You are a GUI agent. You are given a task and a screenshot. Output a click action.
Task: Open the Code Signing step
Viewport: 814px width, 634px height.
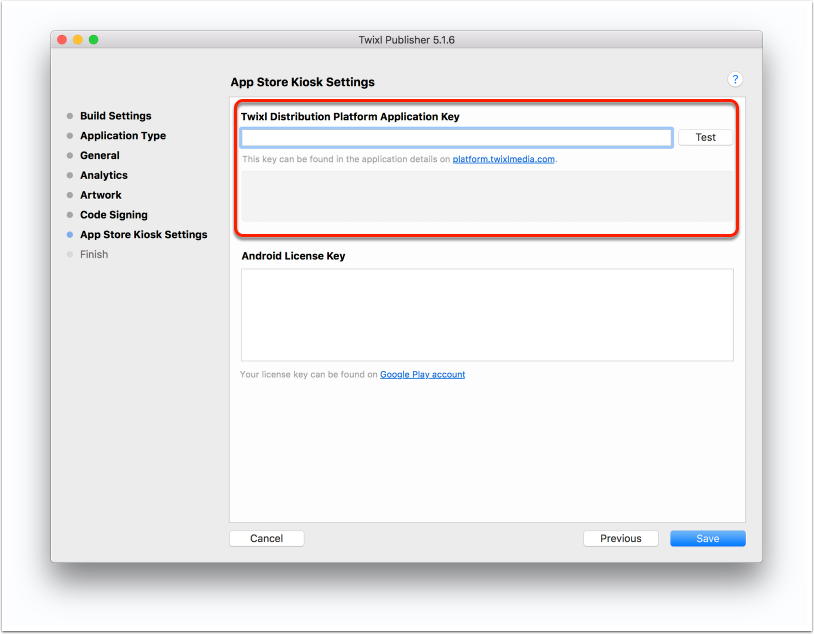click(113, 214)
